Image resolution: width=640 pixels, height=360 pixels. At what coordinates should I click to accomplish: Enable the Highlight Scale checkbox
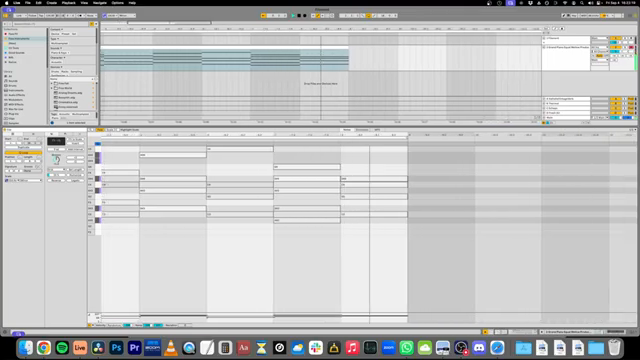click(x=118, y=130)
